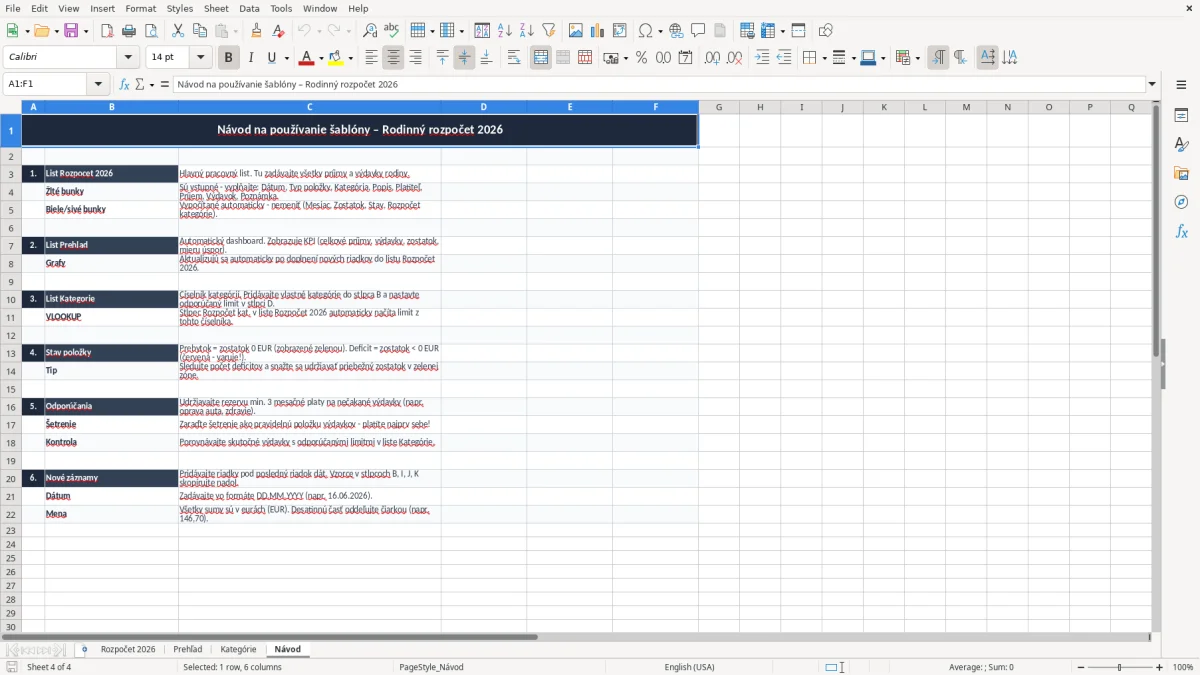This screenshot has width=1200, height=675.
Task: Click zoom out minus button
Action: pyautogui.click(x=1081, y=667)
